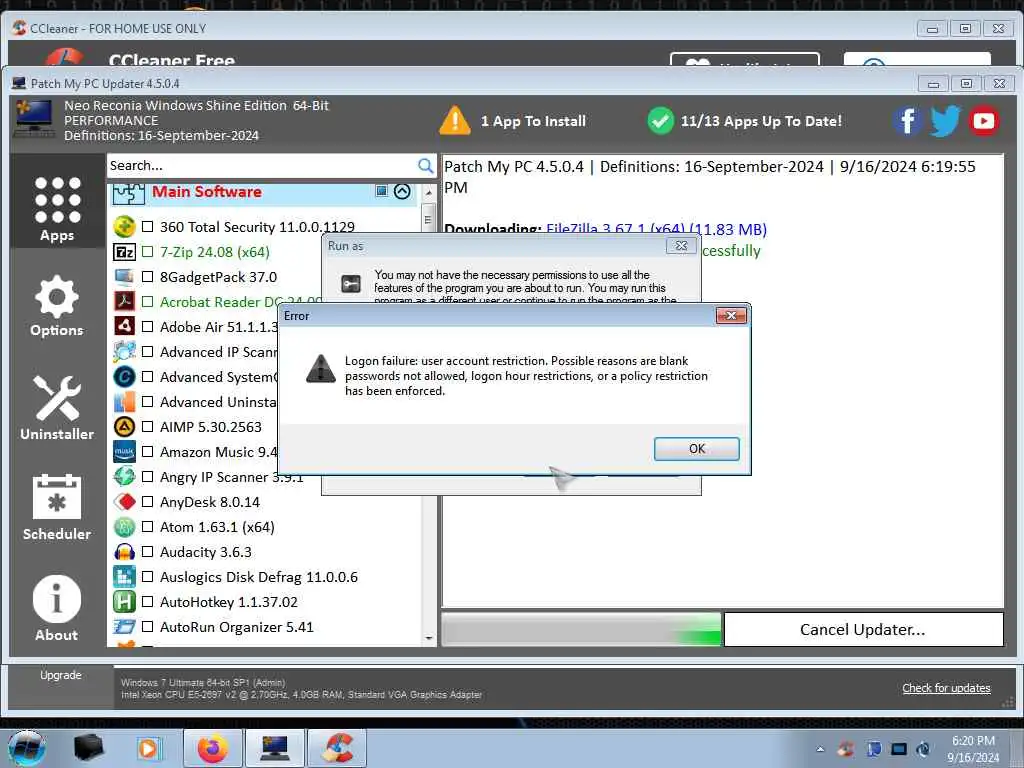Check AutoHotkey 1.1.37.02 checkbox
The image size is (1024, 768).
point(148,601)
